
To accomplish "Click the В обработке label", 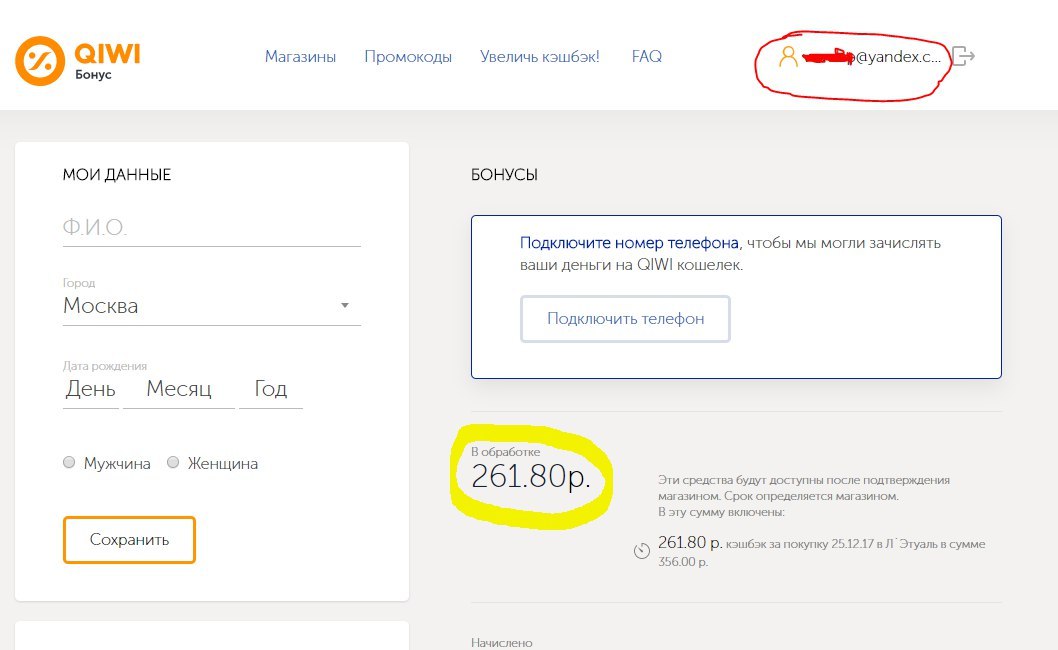I will click(x=505, y=452).
